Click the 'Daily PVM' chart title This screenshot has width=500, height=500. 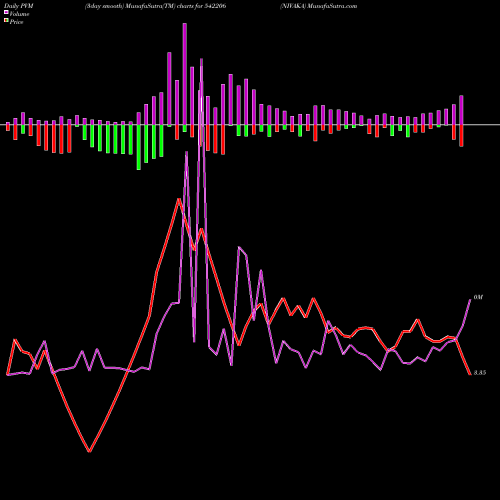click(x=19, y=6)
